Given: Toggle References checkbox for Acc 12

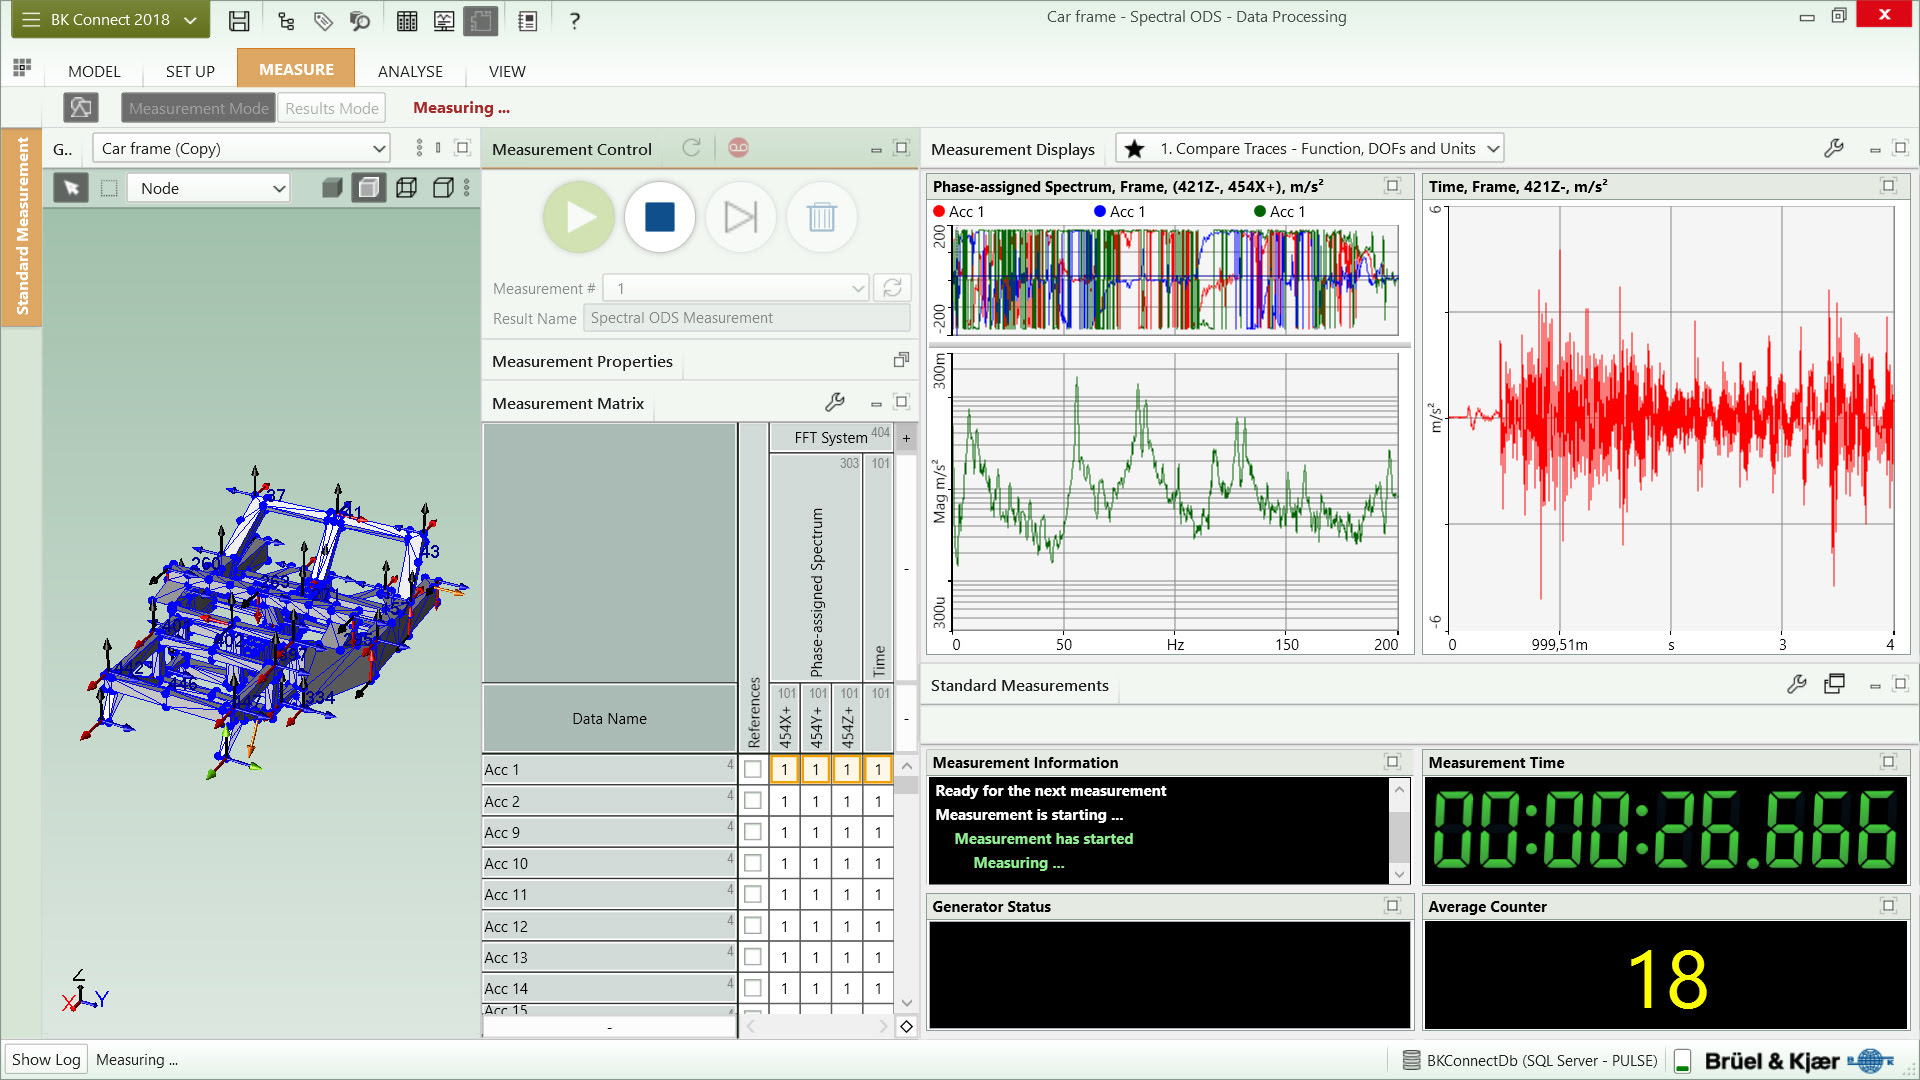Looking at the screenshot, I should coord(753,926).
